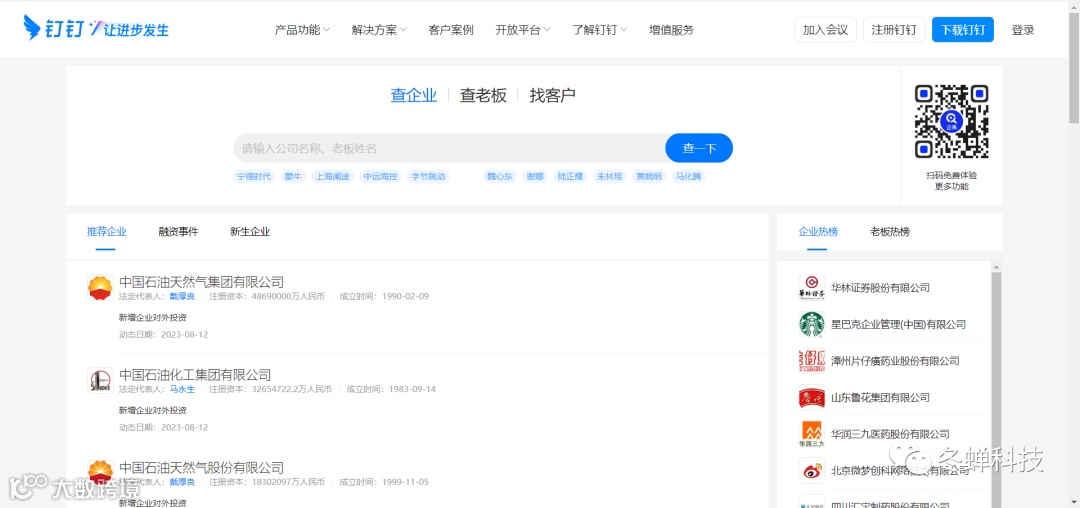
Task: Click the 查一下 search button
Action: (x=699, y=148)
